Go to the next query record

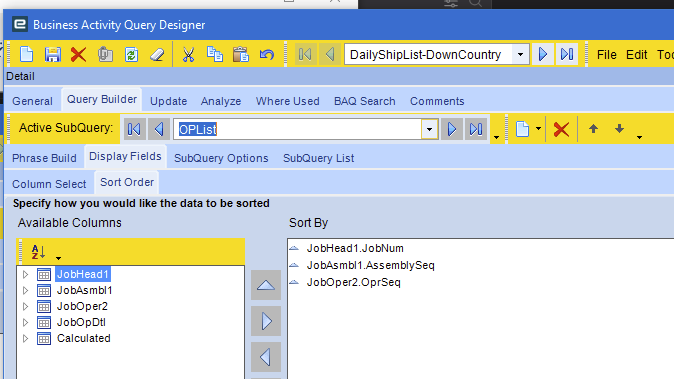click(542, 54)
